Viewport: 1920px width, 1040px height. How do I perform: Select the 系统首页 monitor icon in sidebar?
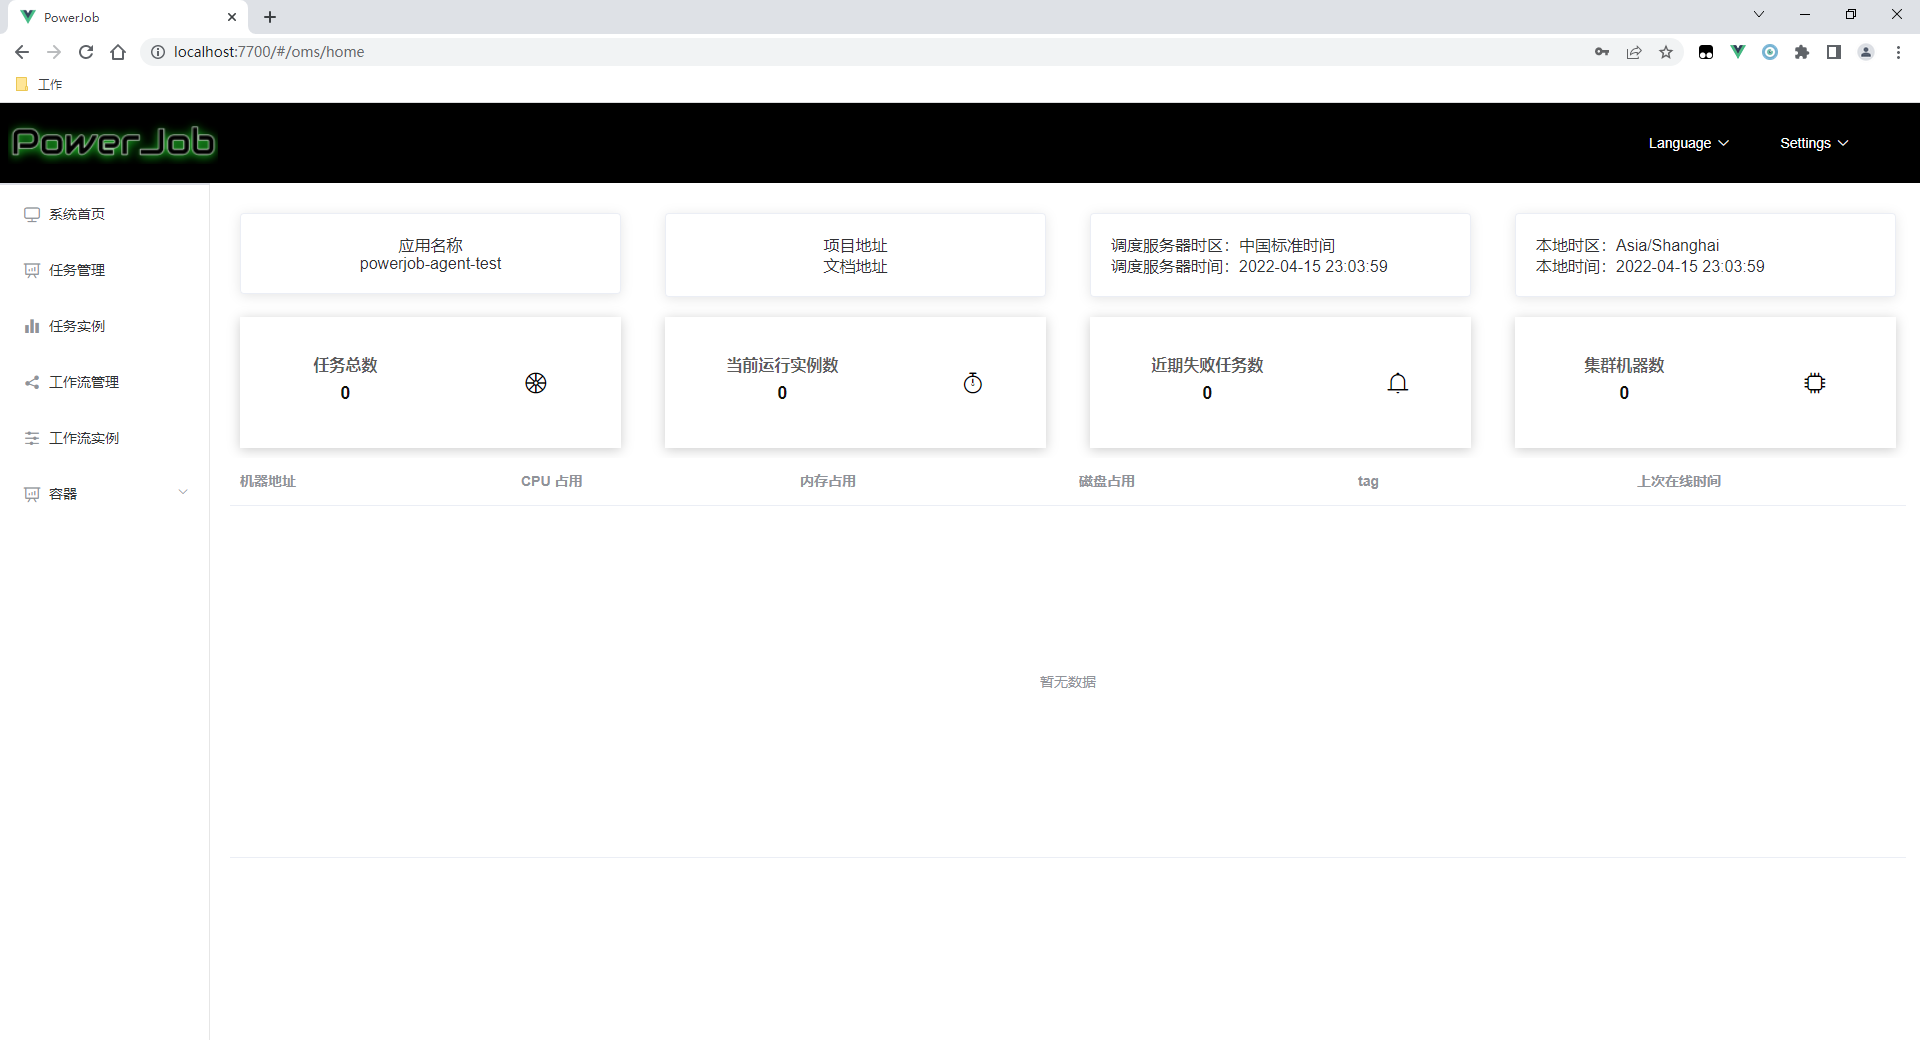30,213
